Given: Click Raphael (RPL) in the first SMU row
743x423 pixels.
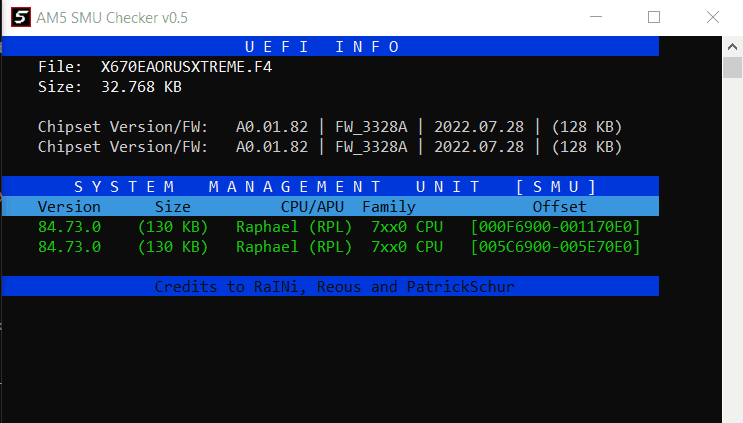Looking at the screenshot, I should coord(294,227).
